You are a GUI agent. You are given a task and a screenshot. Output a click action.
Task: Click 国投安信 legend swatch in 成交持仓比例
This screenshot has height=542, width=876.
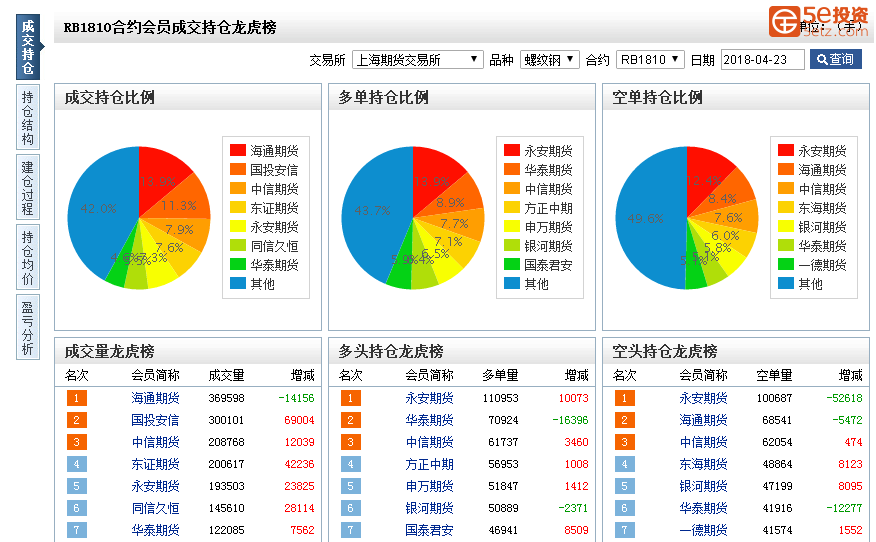coord(238,169)
